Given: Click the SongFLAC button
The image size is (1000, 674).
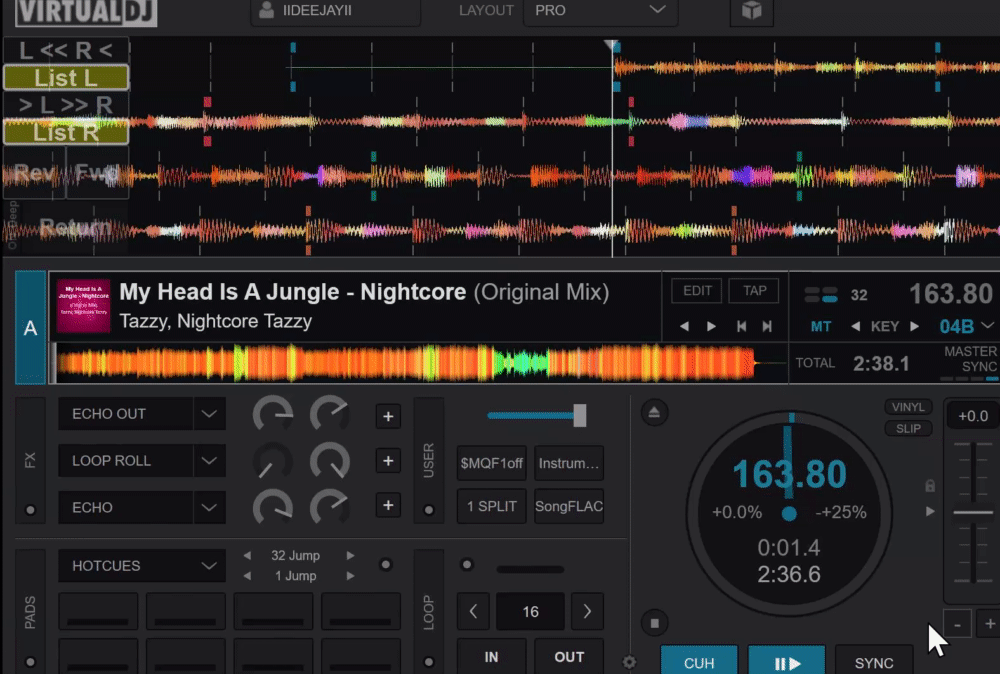Looking at the screenshot, I should (569, 506).
